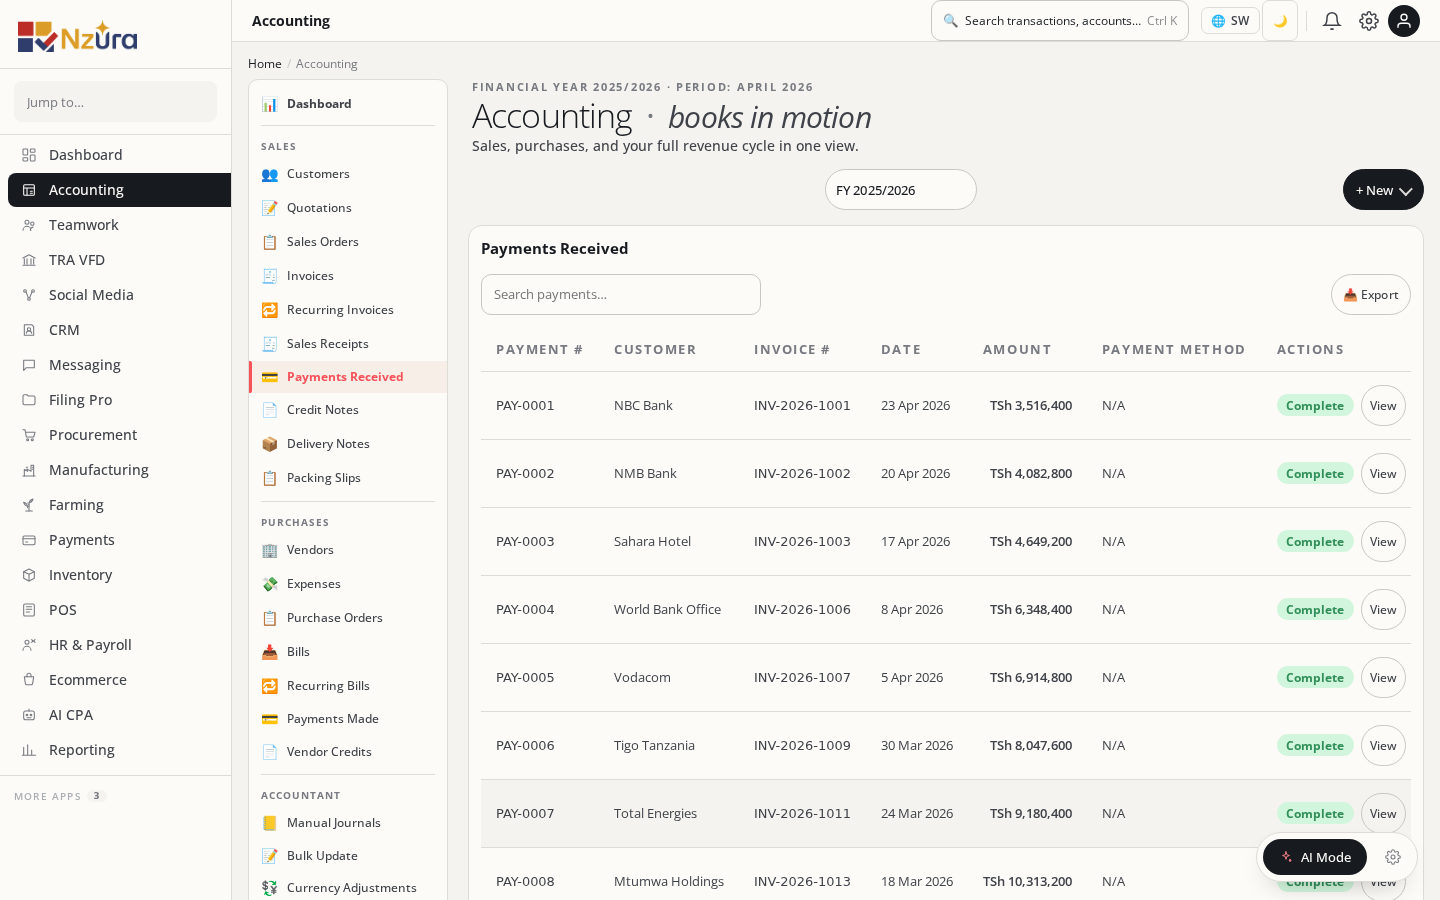The height and width of the screenshot is (900, 1440).
Task: Open Quotations page
Action: [348, 208]
